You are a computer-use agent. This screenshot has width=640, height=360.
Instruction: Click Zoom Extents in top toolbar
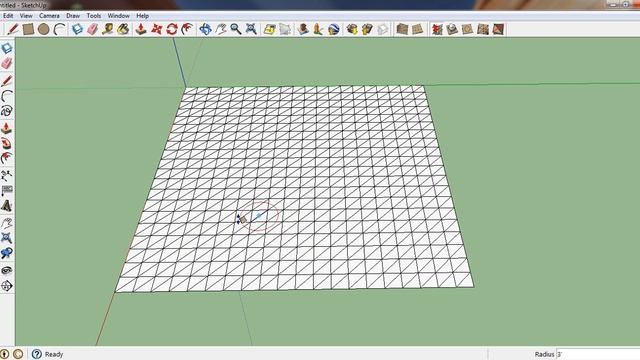[251, 29]
